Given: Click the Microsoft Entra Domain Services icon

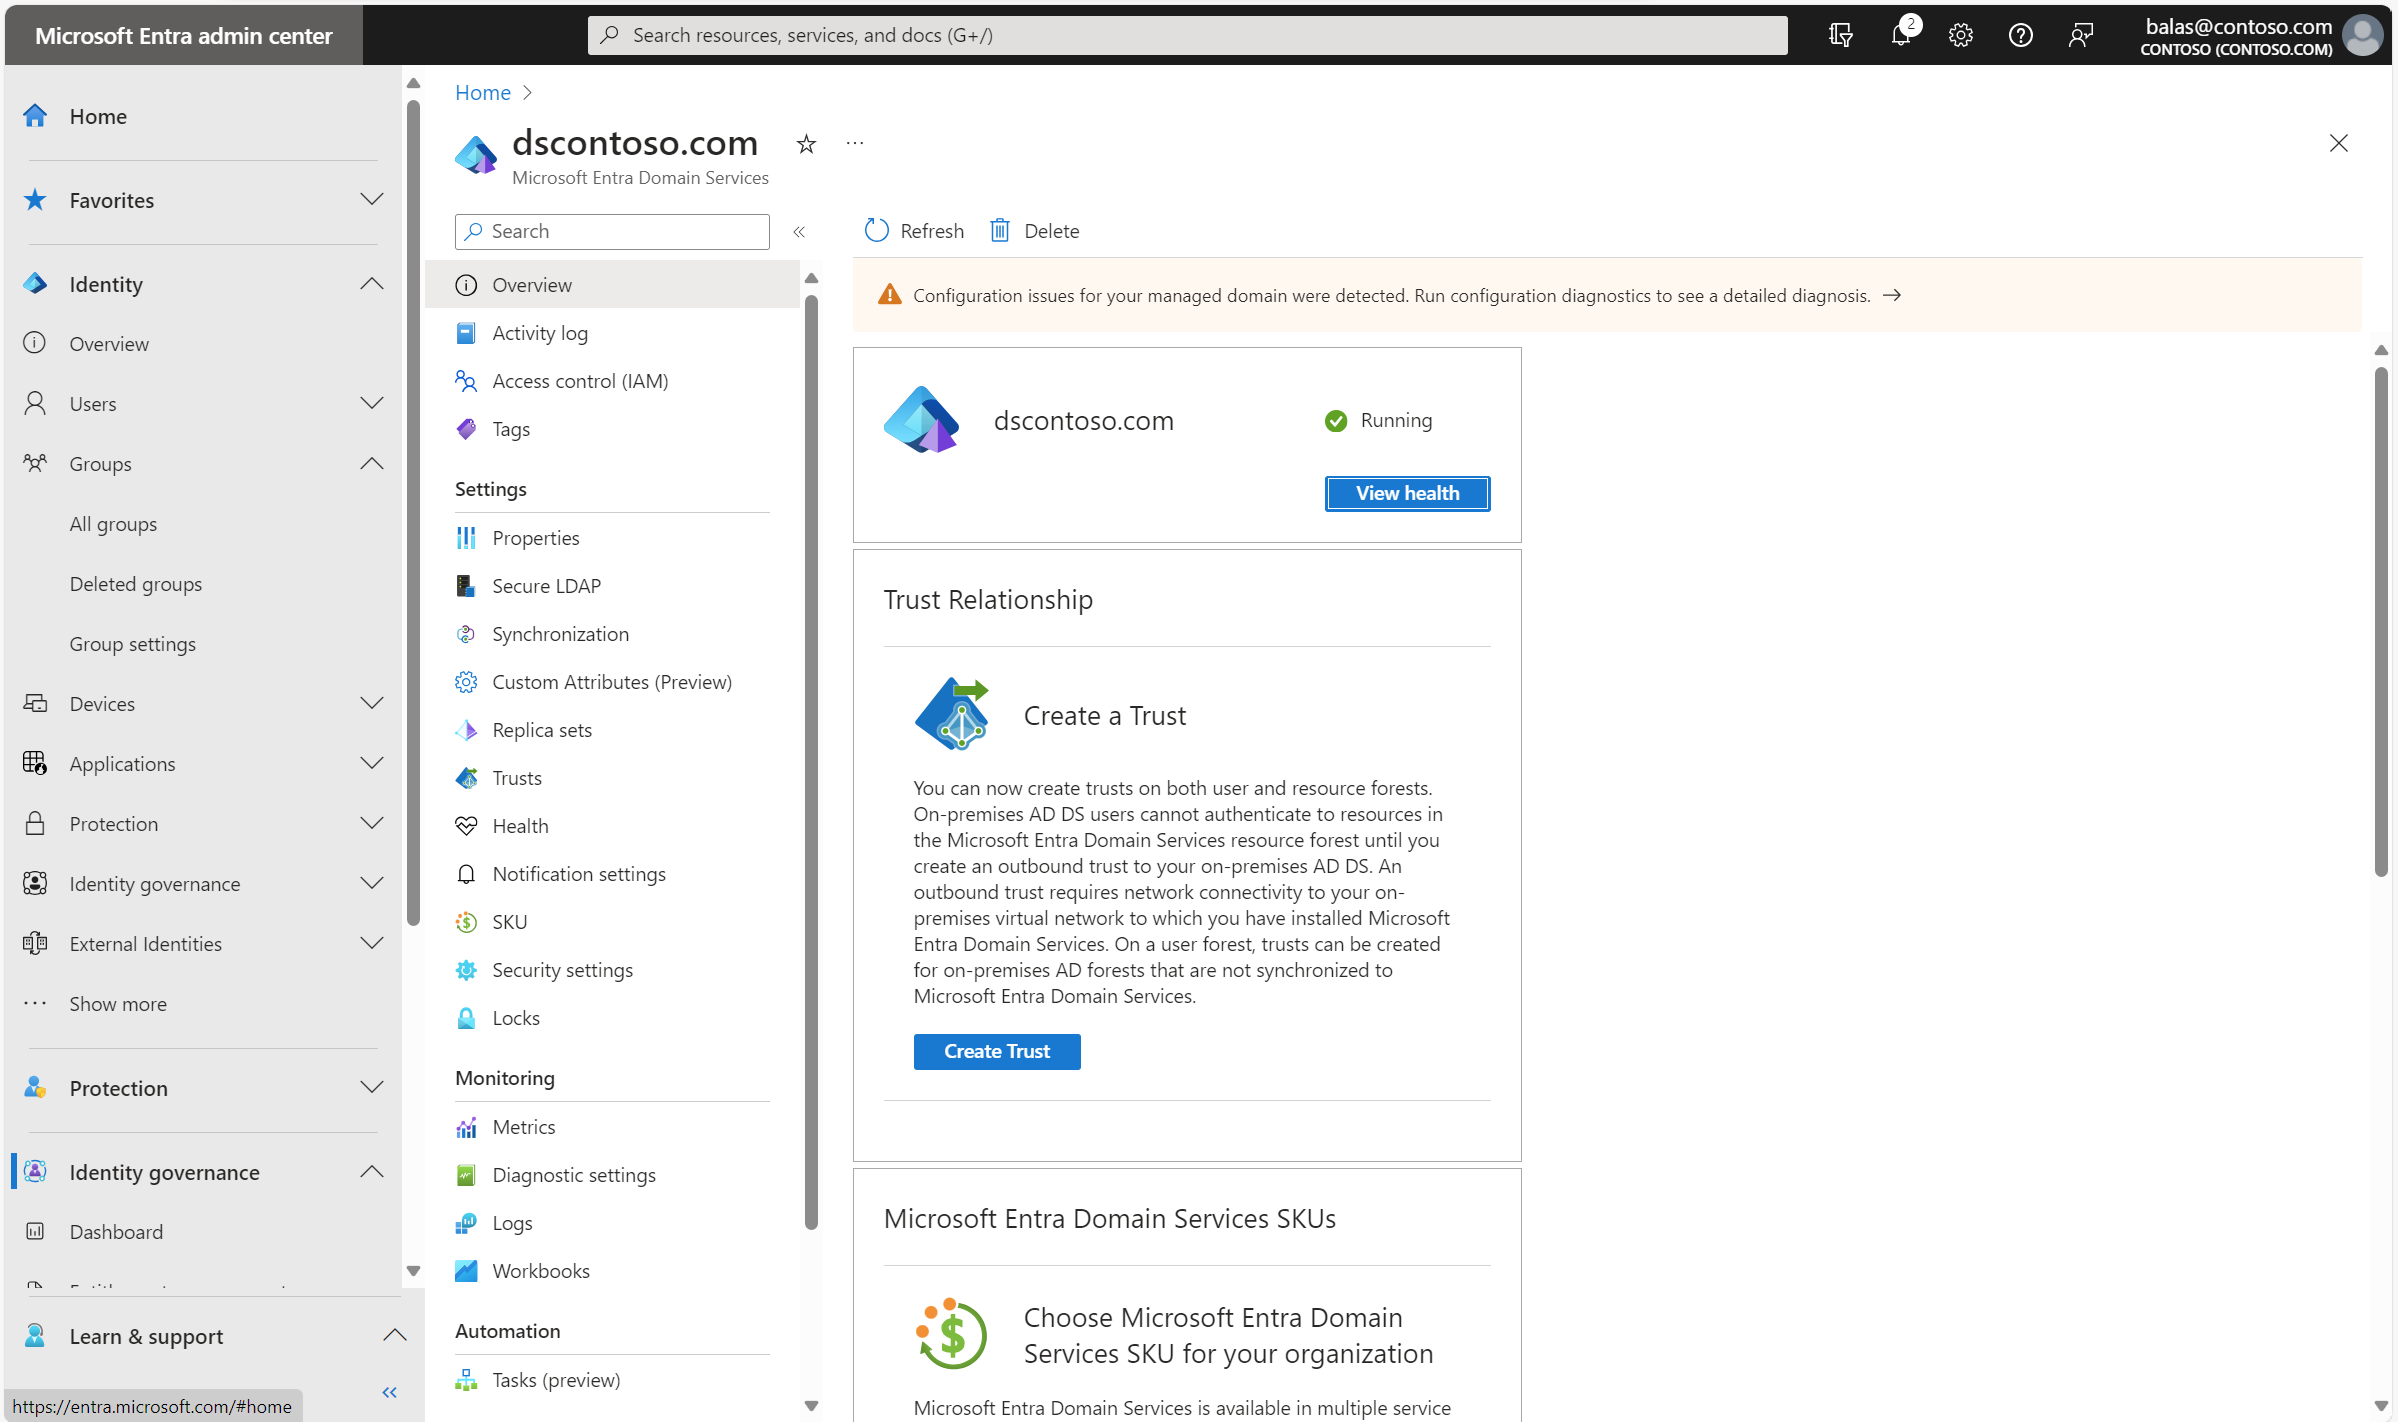Looking at the screenshot, I should 479,154.
